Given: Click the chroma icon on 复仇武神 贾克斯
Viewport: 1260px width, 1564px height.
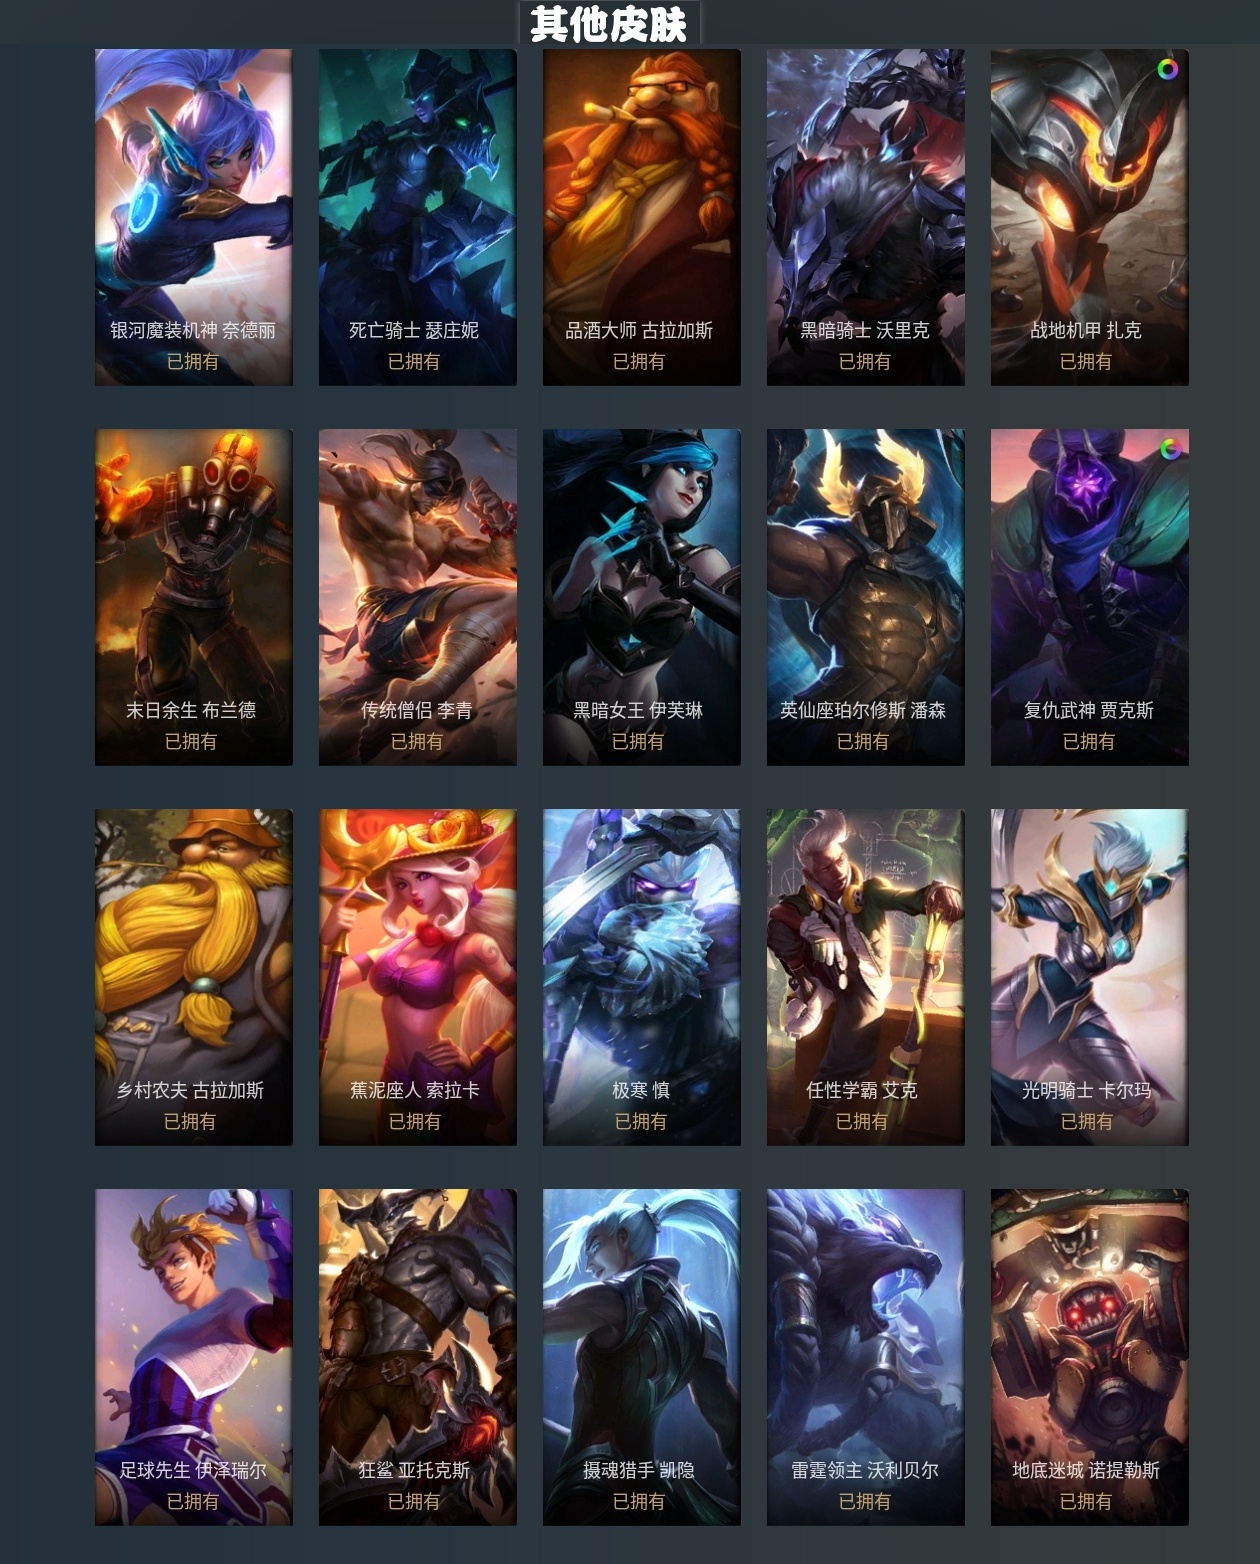Looking at the screenshot, I should 1169,449.
